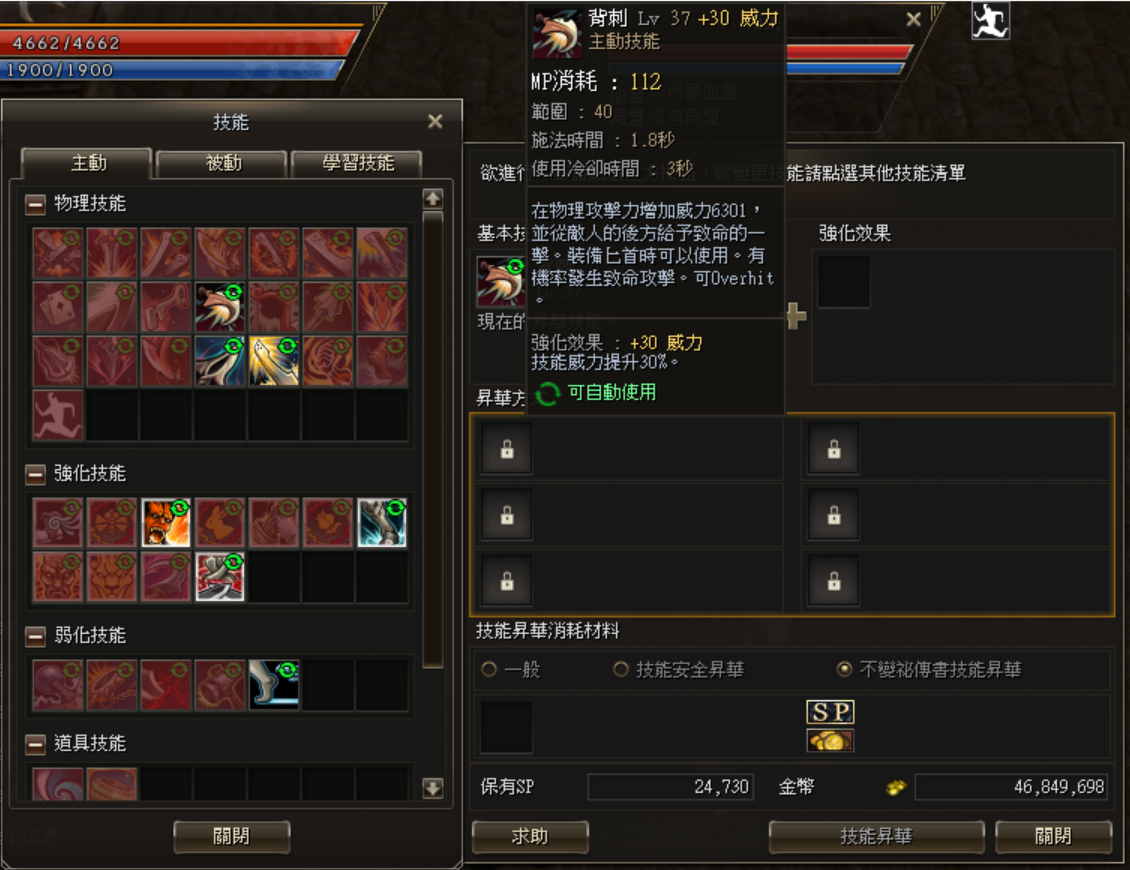Image resolution: width=1130 pixels, height=870 pixels.
Task: Click the 技能昇華 button
Action: [x=876, y=837]
